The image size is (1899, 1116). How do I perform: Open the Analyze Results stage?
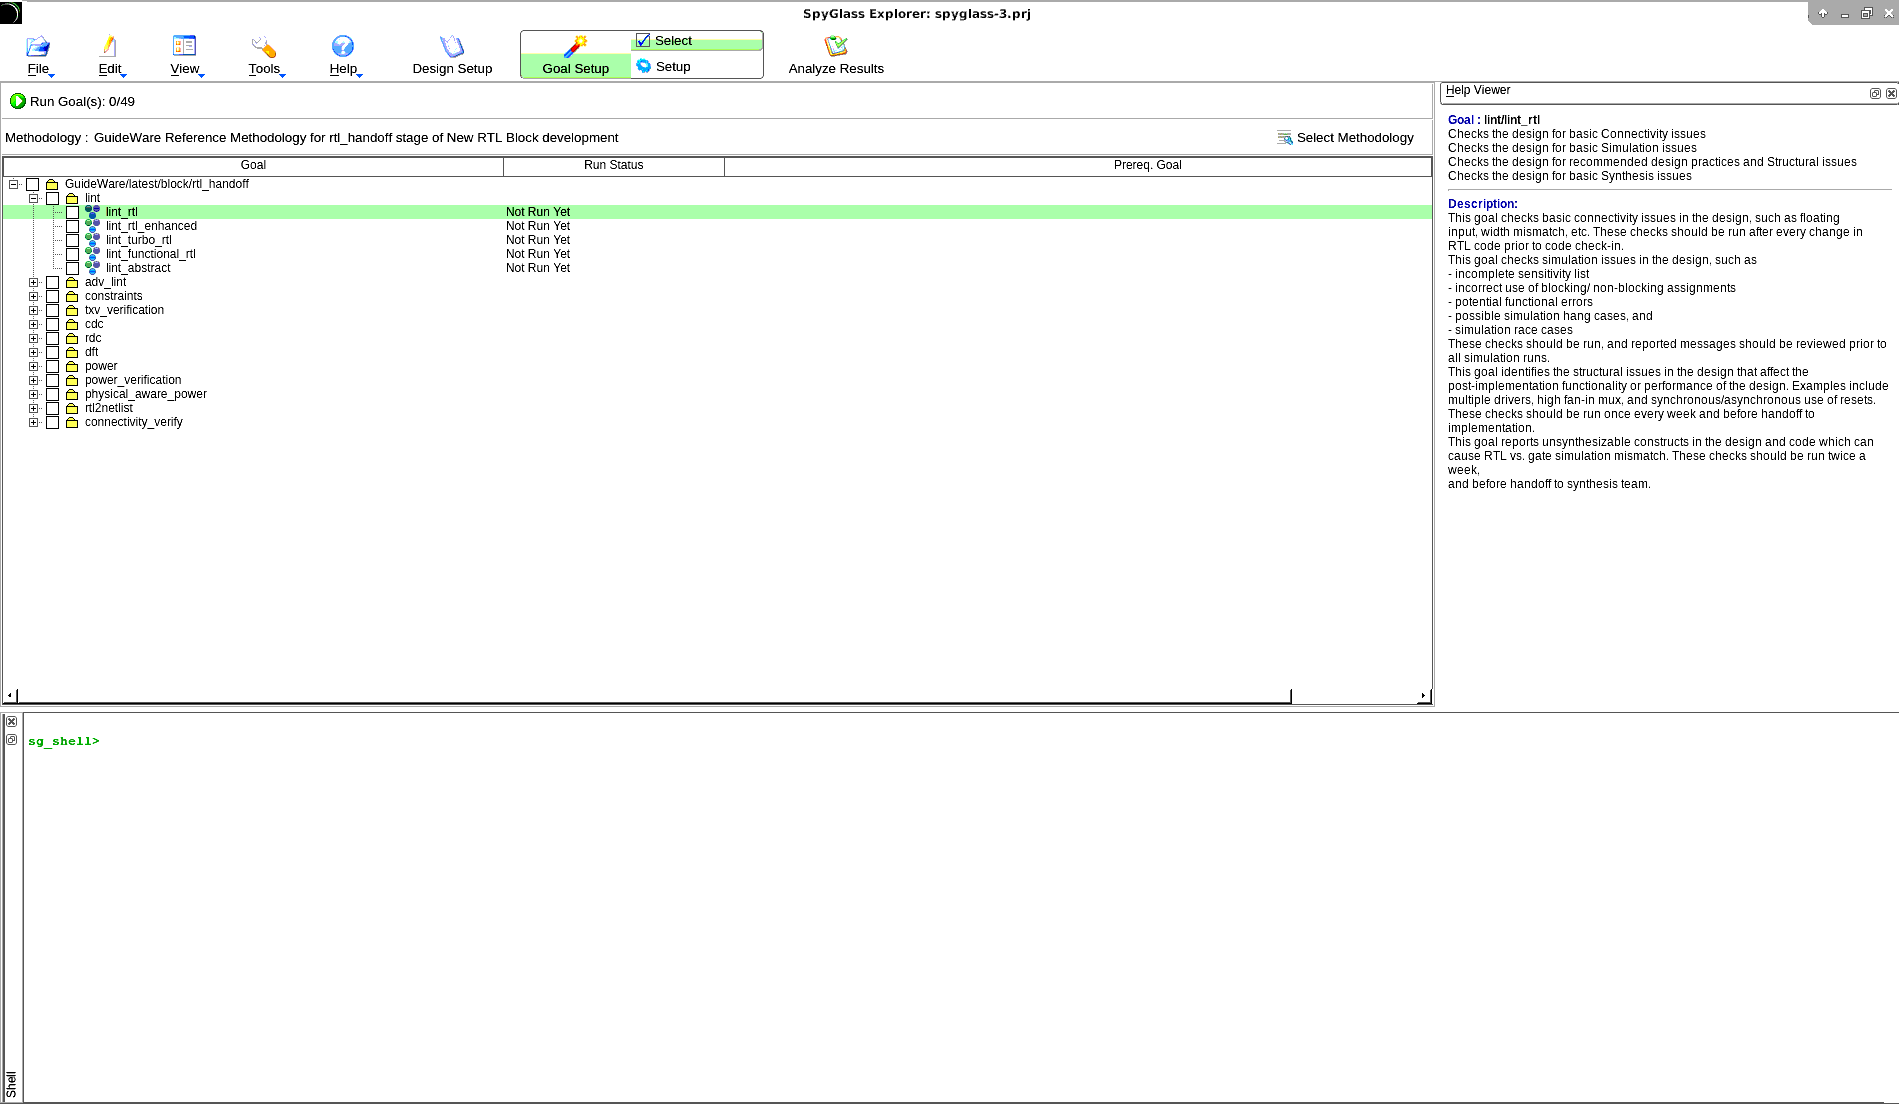836,56
